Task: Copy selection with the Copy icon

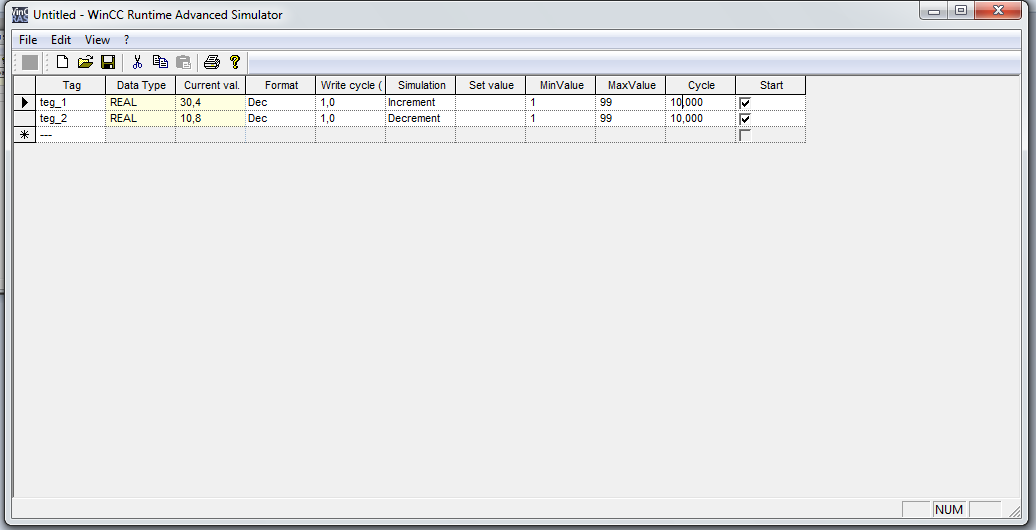Action: point(160,62)
